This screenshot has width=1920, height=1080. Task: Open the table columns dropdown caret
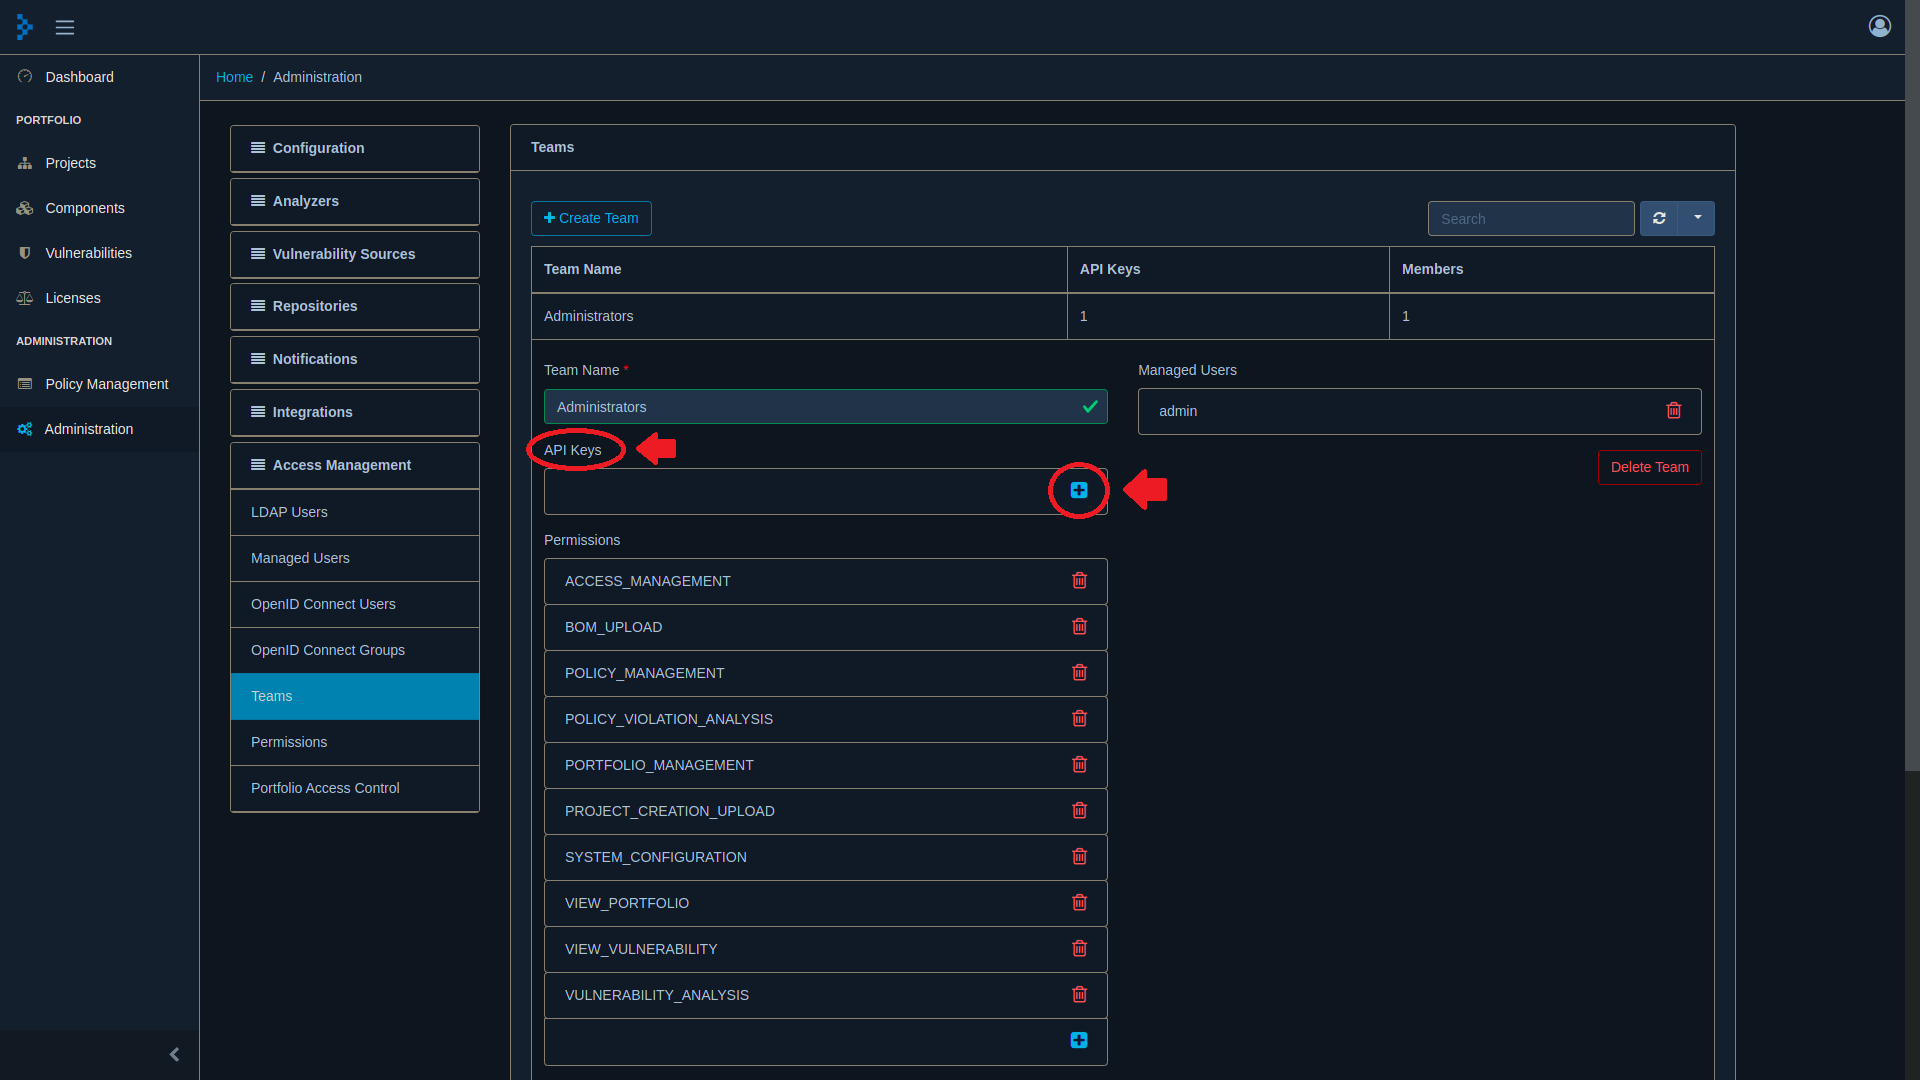1697,218
